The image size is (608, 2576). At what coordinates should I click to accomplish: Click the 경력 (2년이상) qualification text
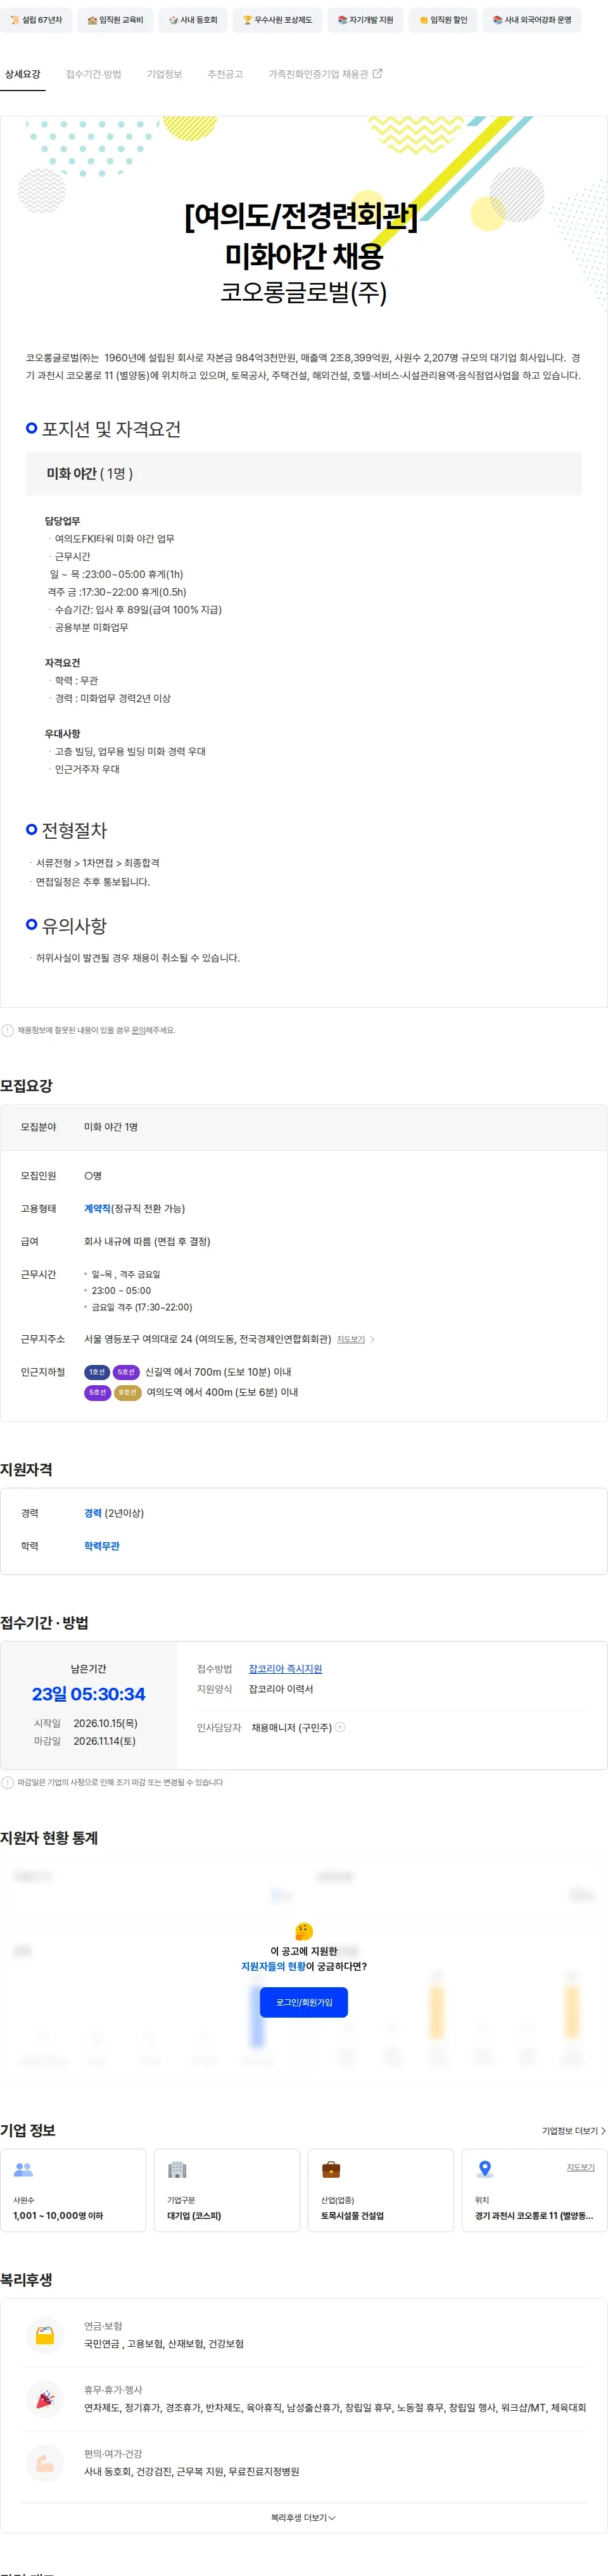pos(114,1513)
